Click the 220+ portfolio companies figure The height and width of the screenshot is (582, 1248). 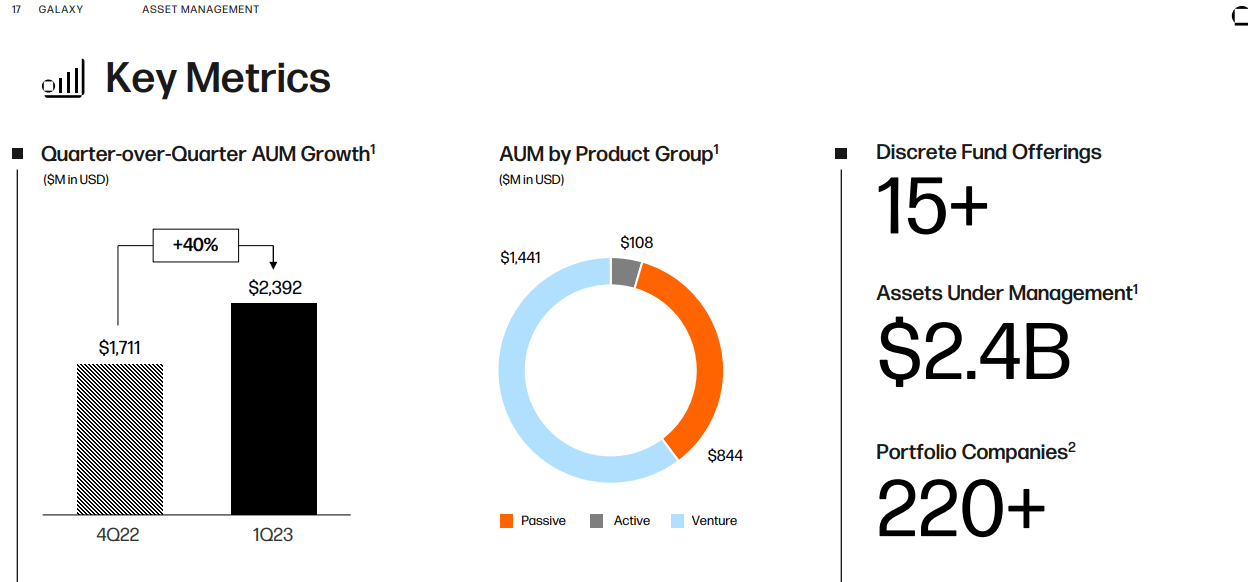[961, 507]
